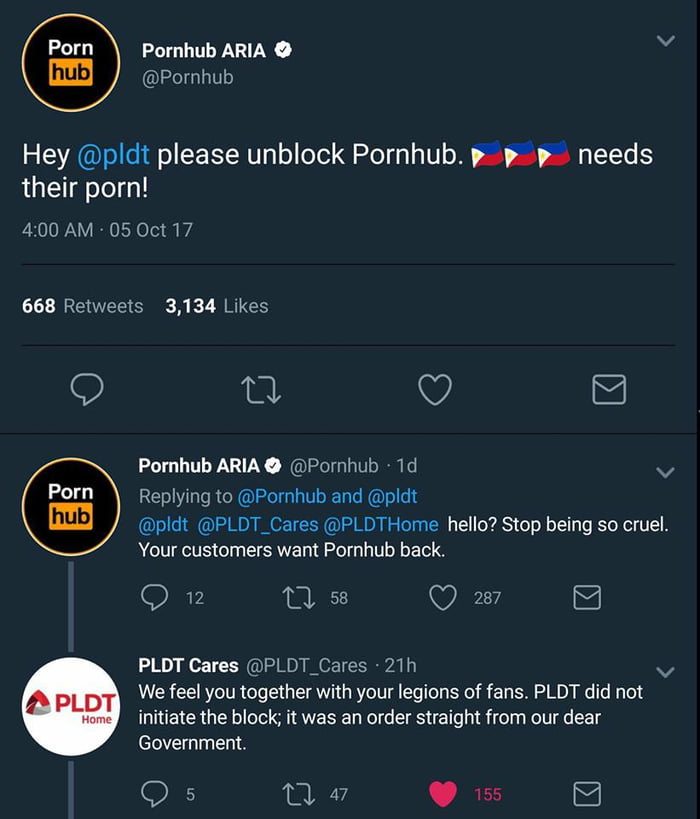
Task: Reply to the PLDT Cares tweet
Action: point(155,794)
